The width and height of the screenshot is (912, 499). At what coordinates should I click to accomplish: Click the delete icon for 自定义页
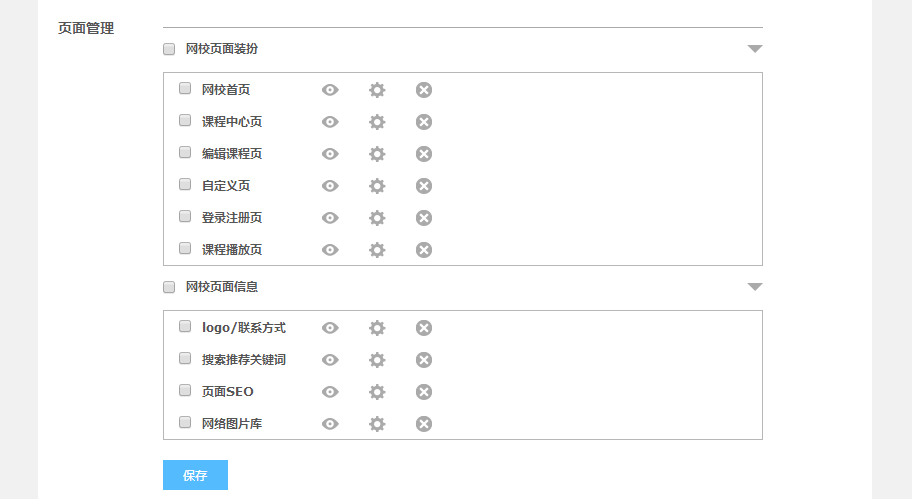424,186
